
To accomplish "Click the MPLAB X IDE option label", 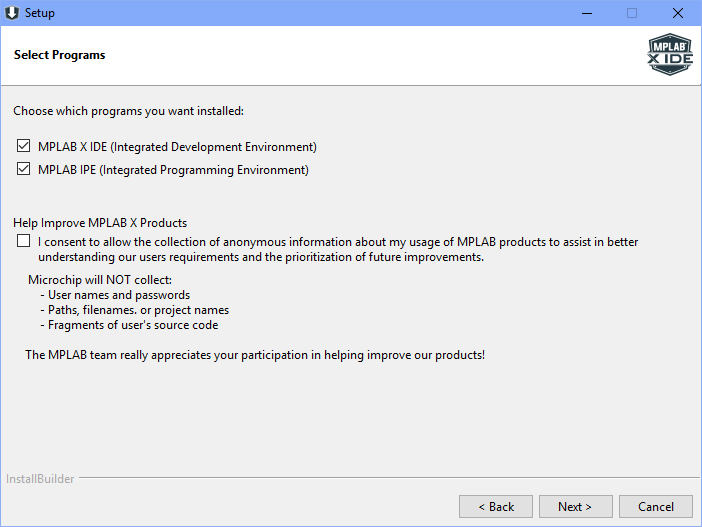I will [x=177, y=147].
